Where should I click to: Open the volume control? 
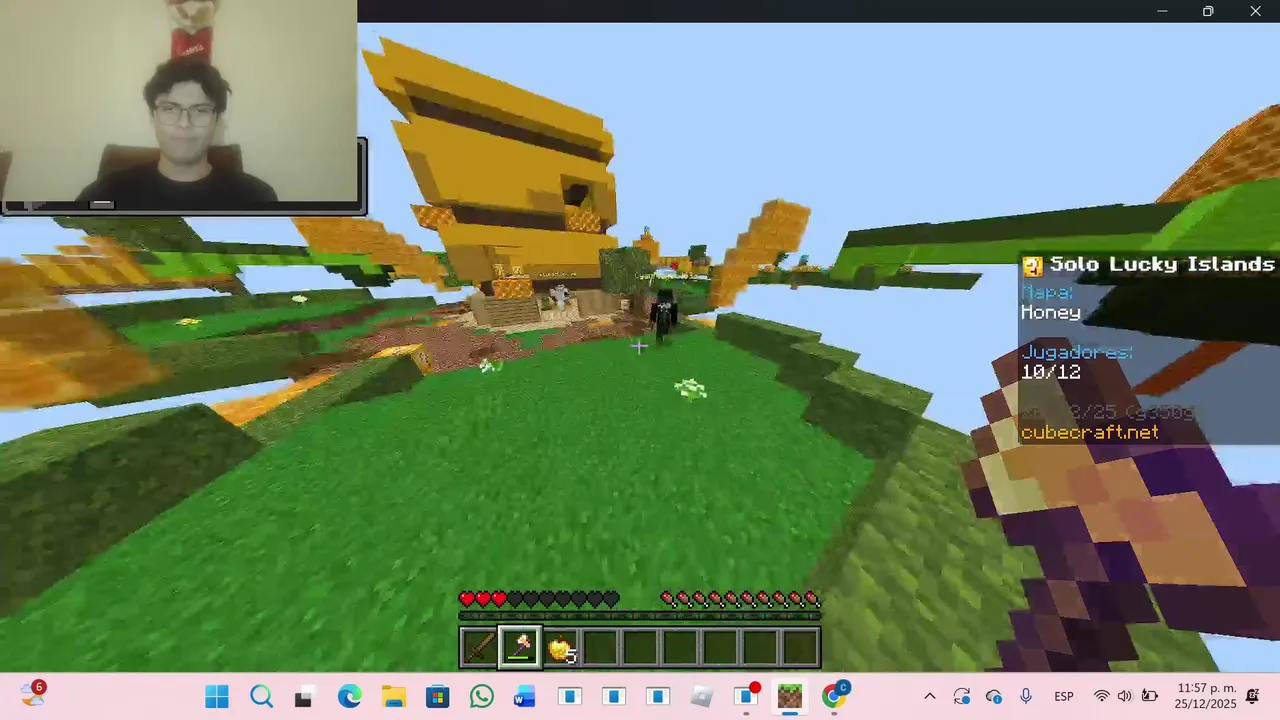point(1125,697)
